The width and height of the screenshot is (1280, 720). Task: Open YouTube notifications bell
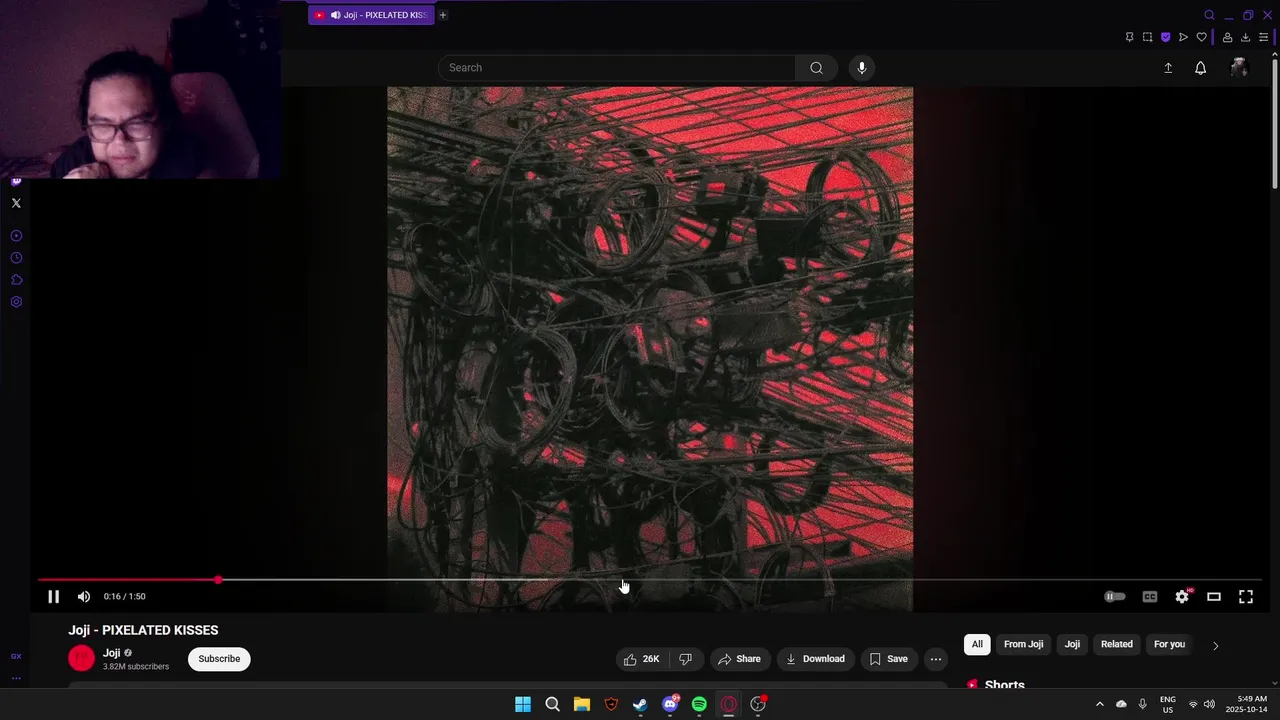click(1201, 68)
